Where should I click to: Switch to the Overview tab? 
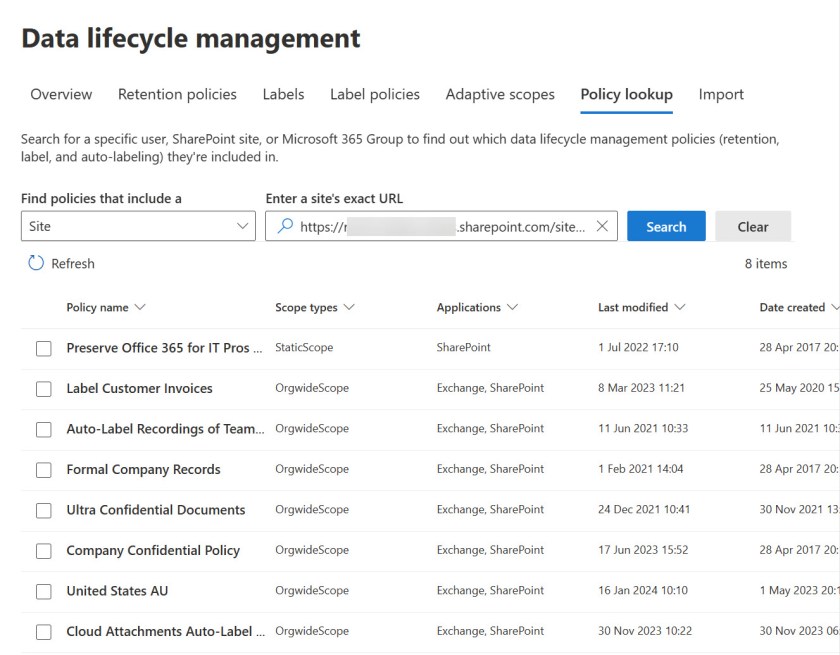tap(61, 94)
